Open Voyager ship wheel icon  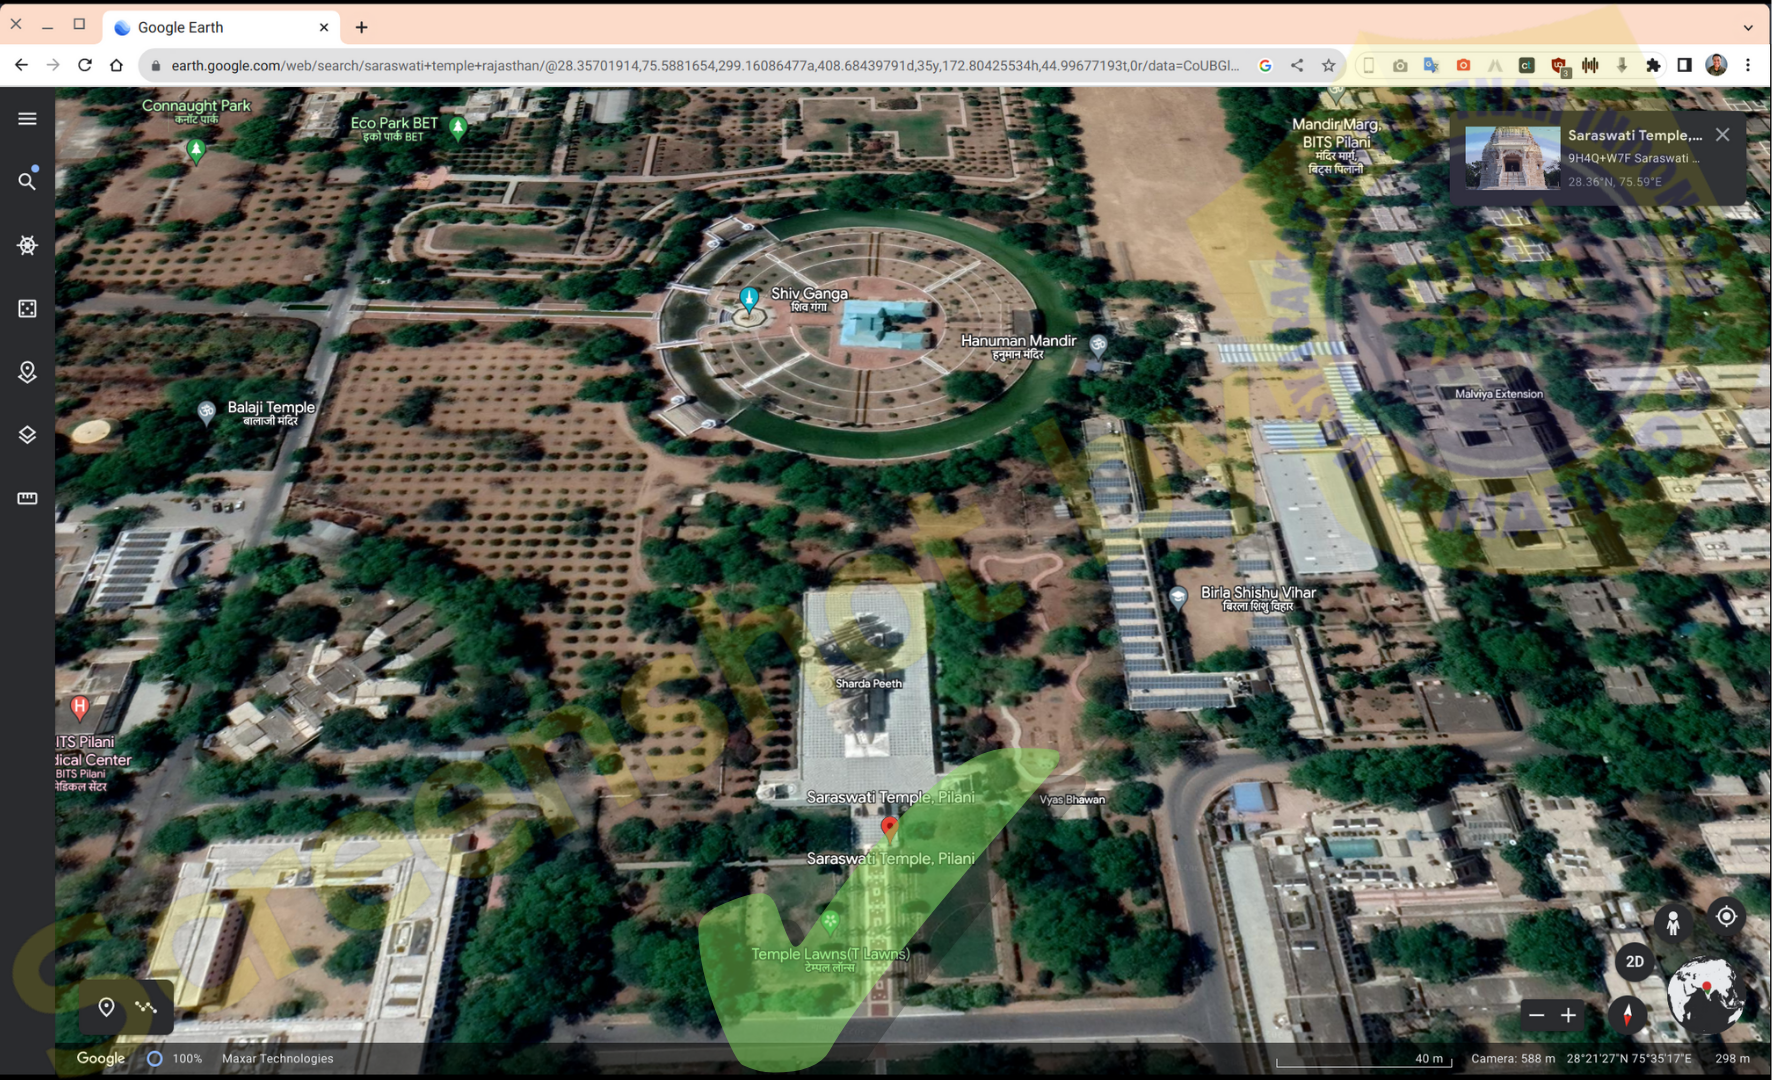[27, 245]
